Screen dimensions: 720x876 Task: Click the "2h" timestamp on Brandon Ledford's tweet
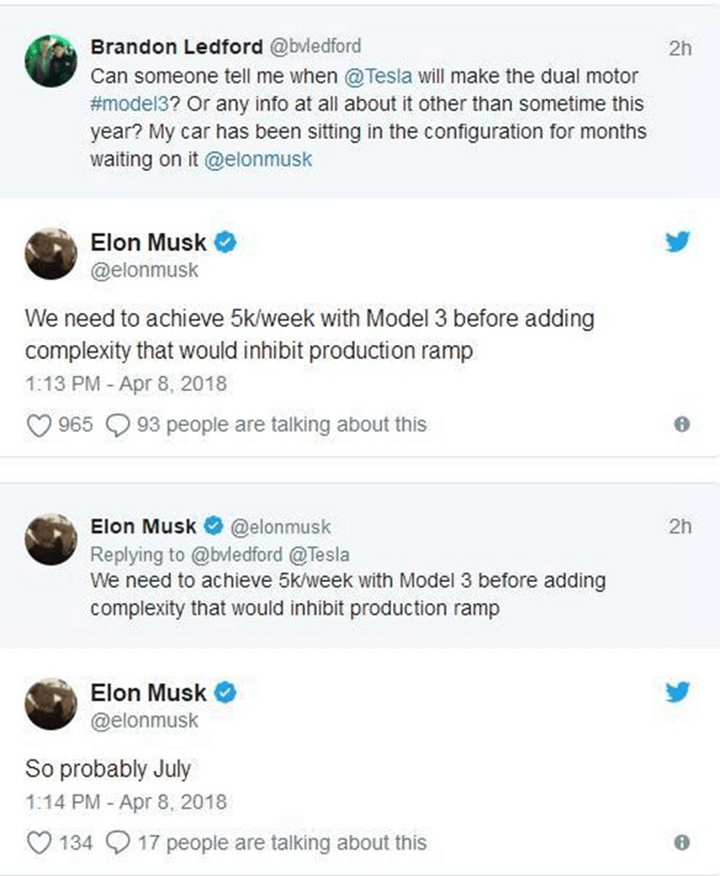point(681,47)
